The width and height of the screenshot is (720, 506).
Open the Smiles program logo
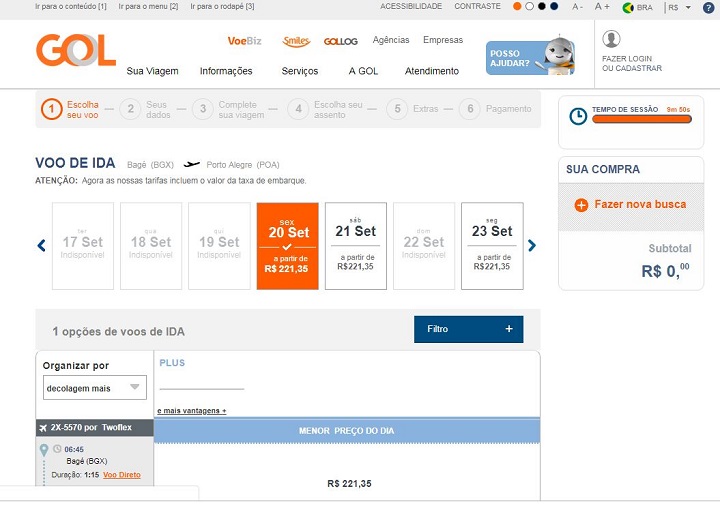pyautogui.click(x=296, y=41)
